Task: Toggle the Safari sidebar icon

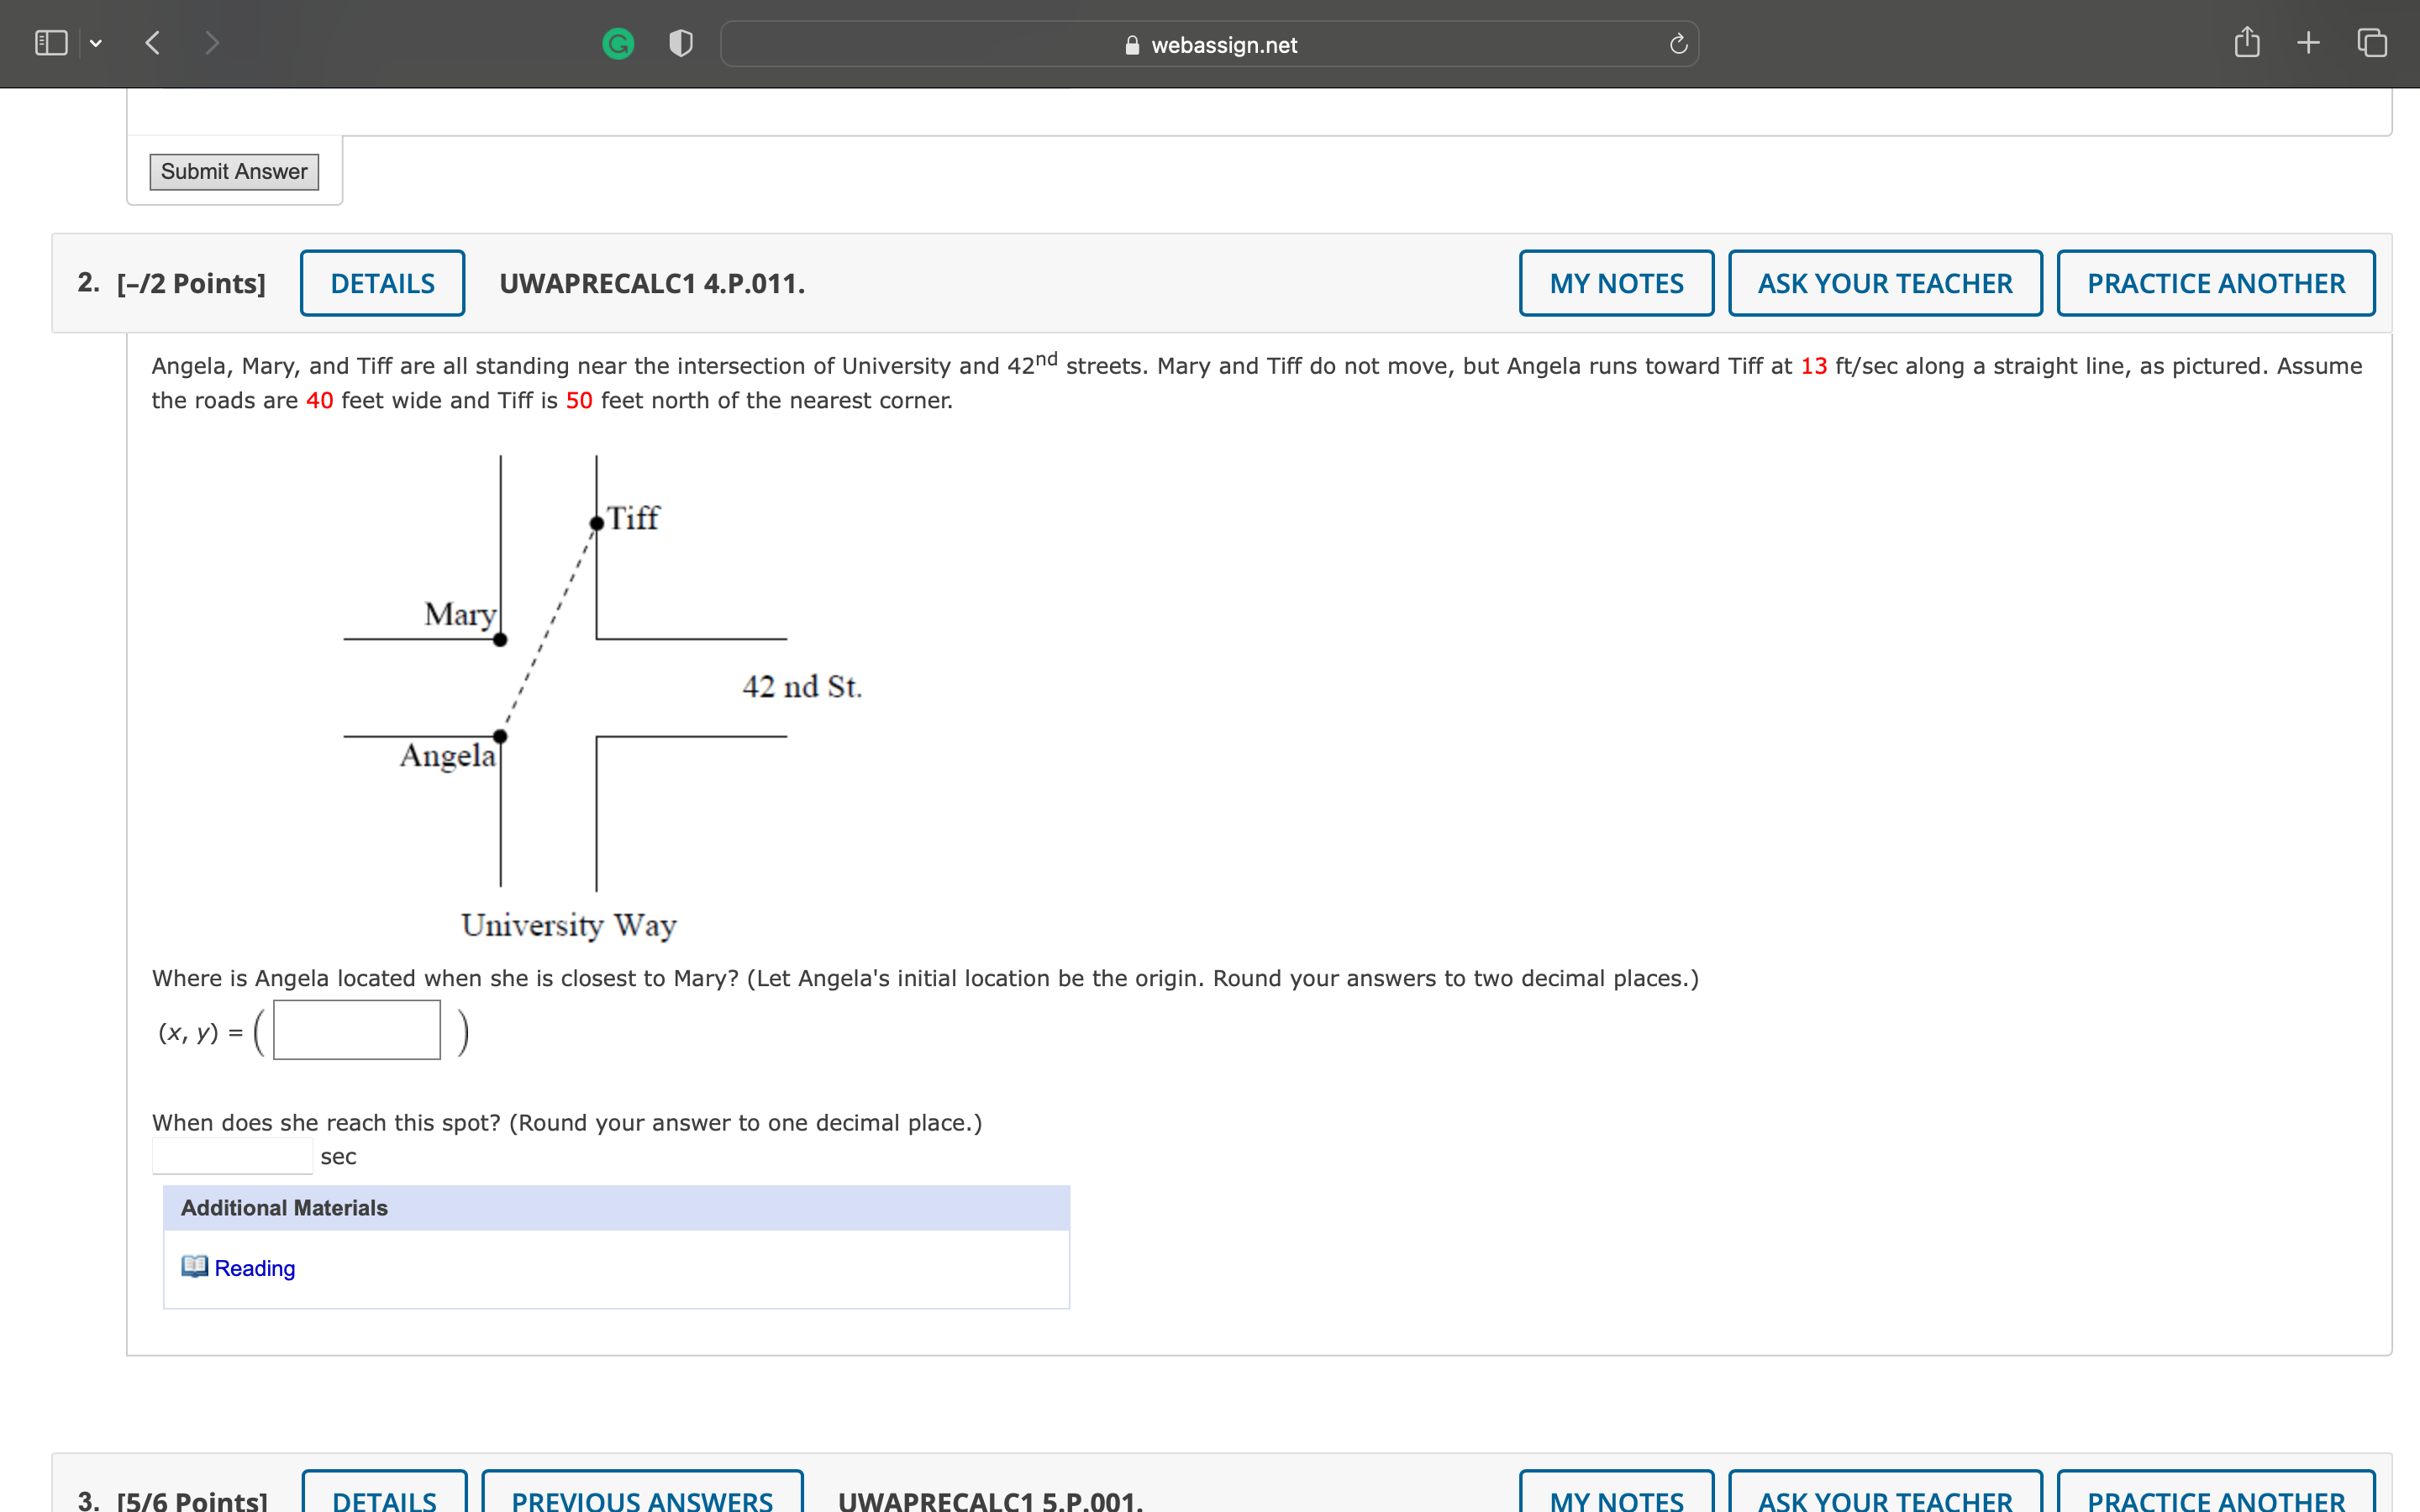Action: pyautogui.click(x=50, y=43)
